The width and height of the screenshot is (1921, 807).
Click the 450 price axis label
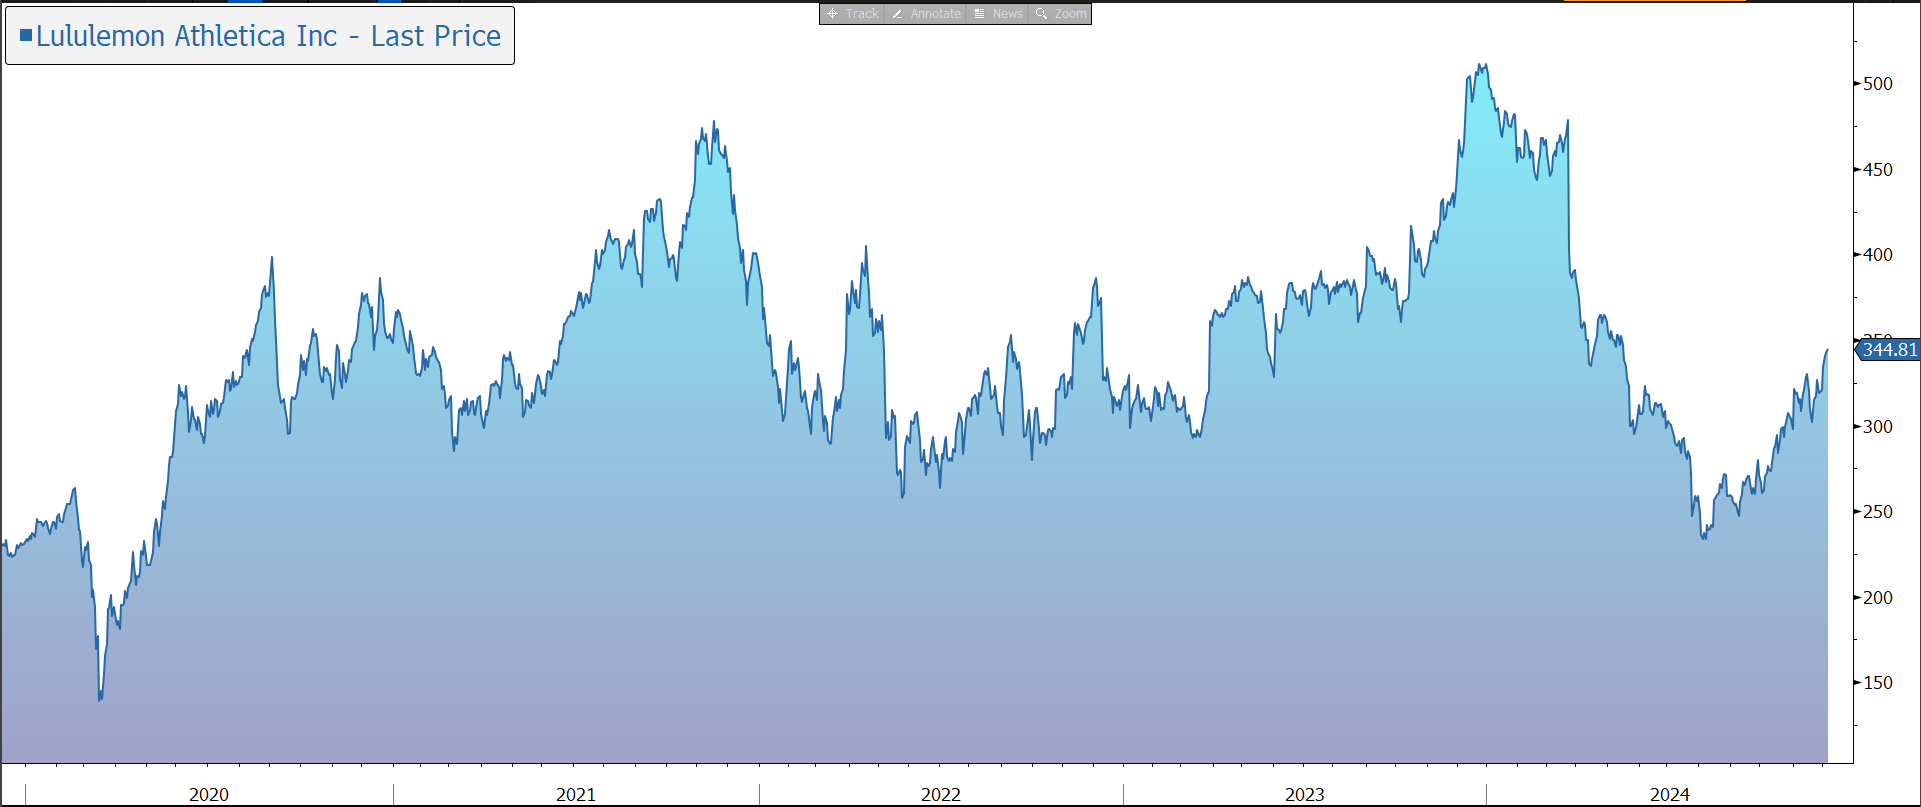click(1877, 170)
